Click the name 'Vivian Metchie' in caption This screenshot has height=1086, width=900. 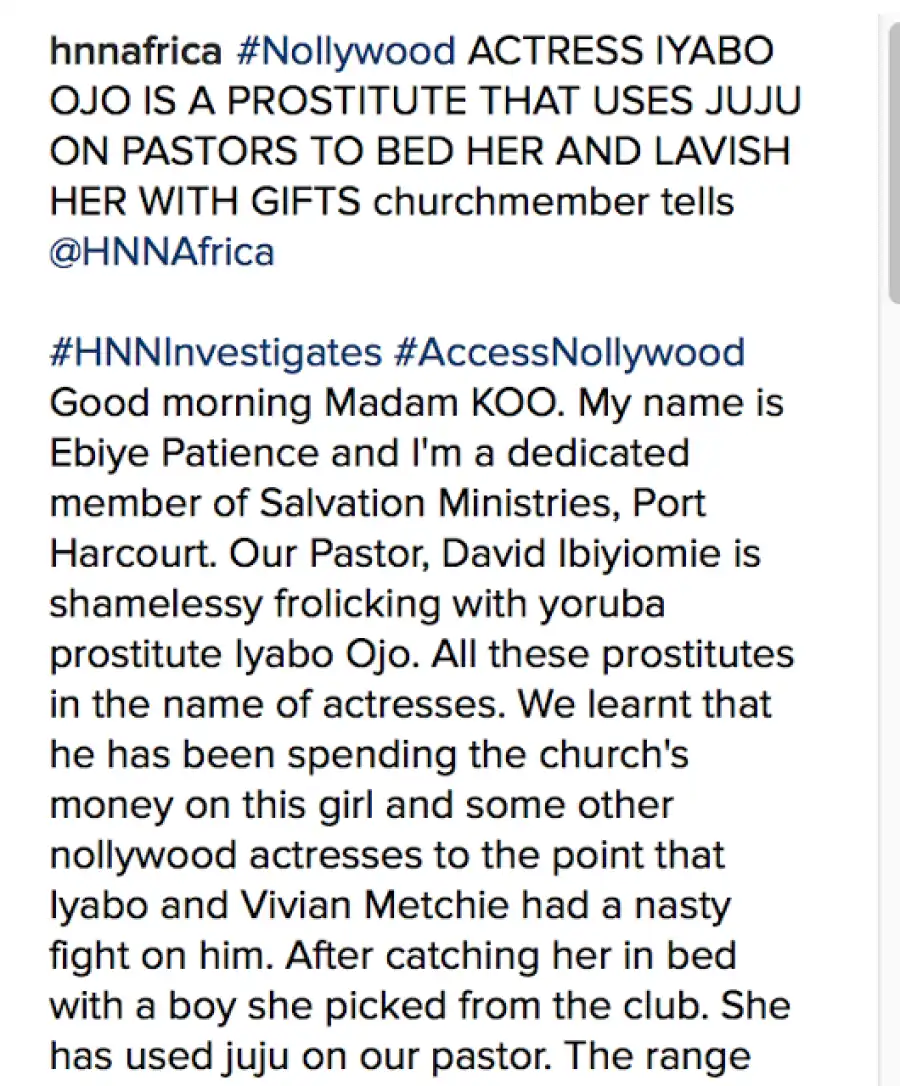coord(375,905)
